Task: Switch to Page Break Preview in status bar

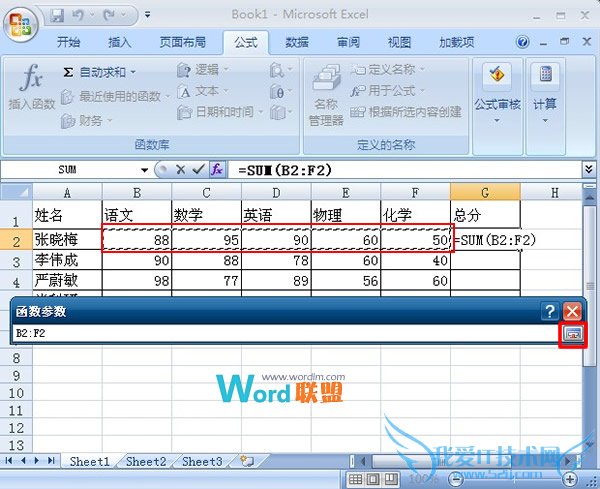Action: point(391,479)
